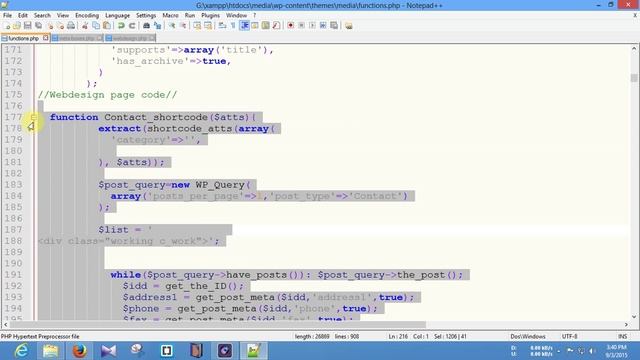Click the Close All toolbar icon
Screen dimensions: 640x360
[60, 26]
